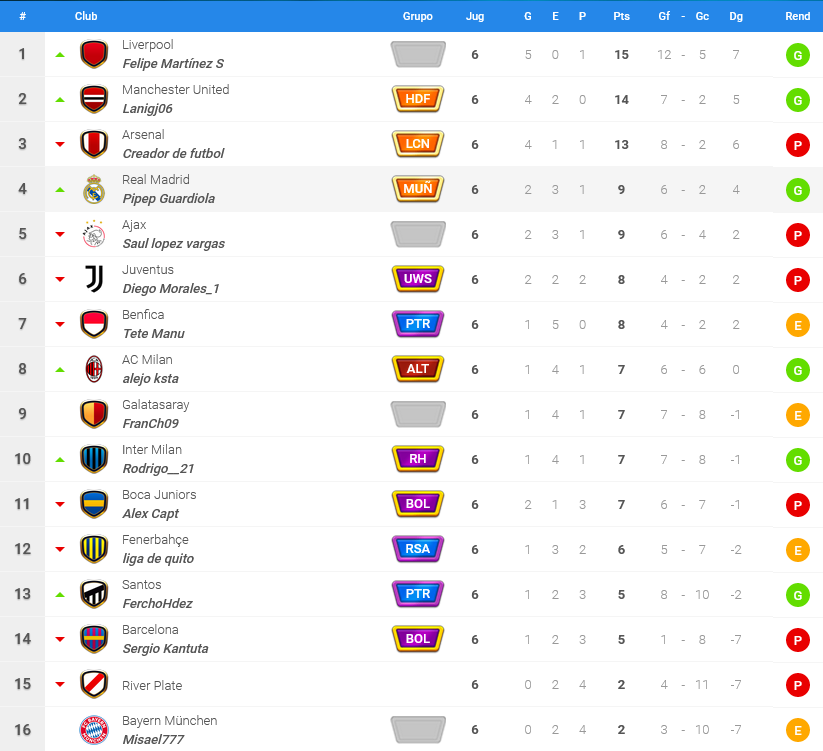This screenshot has height=751, width=823.
Task: Open the Real Madrid crest icon
Action: click(94, 189)
